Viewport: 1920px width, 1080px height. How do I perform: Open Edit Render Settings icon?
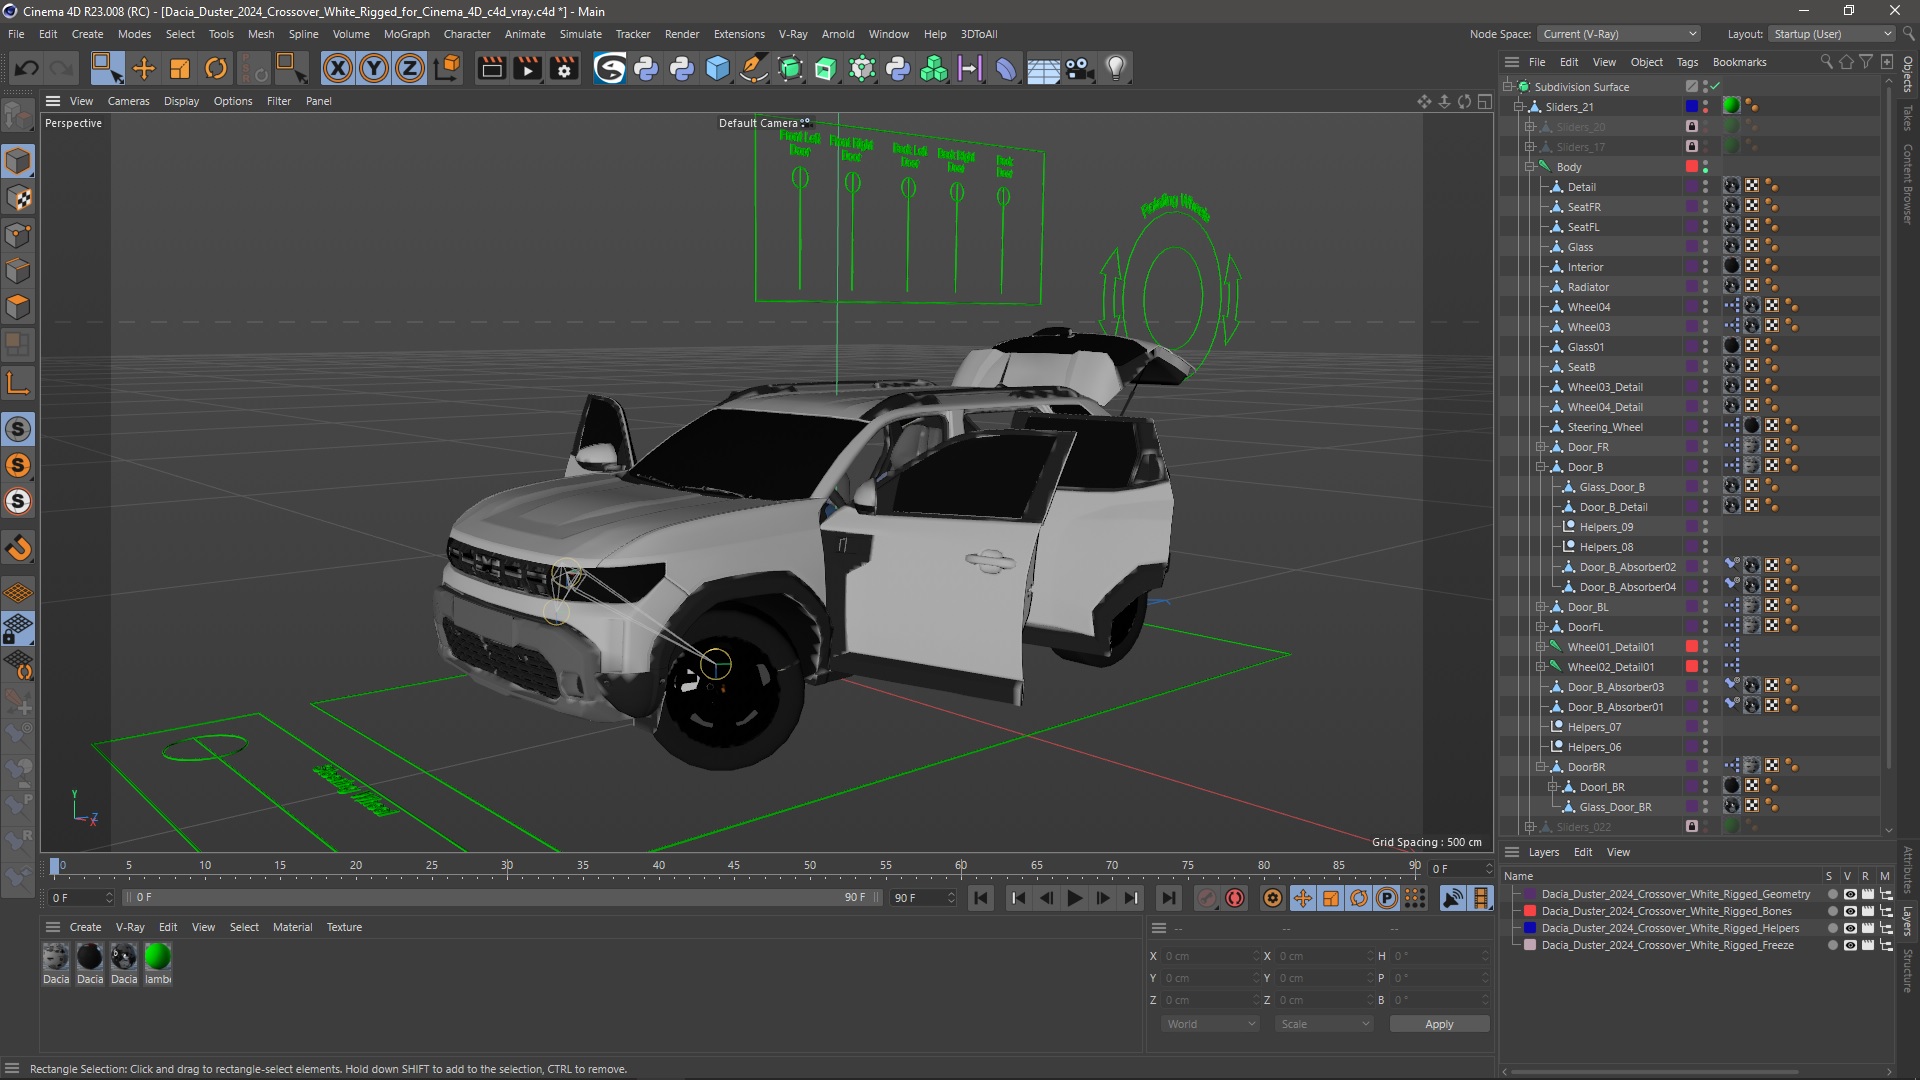(x=565, y=68)
